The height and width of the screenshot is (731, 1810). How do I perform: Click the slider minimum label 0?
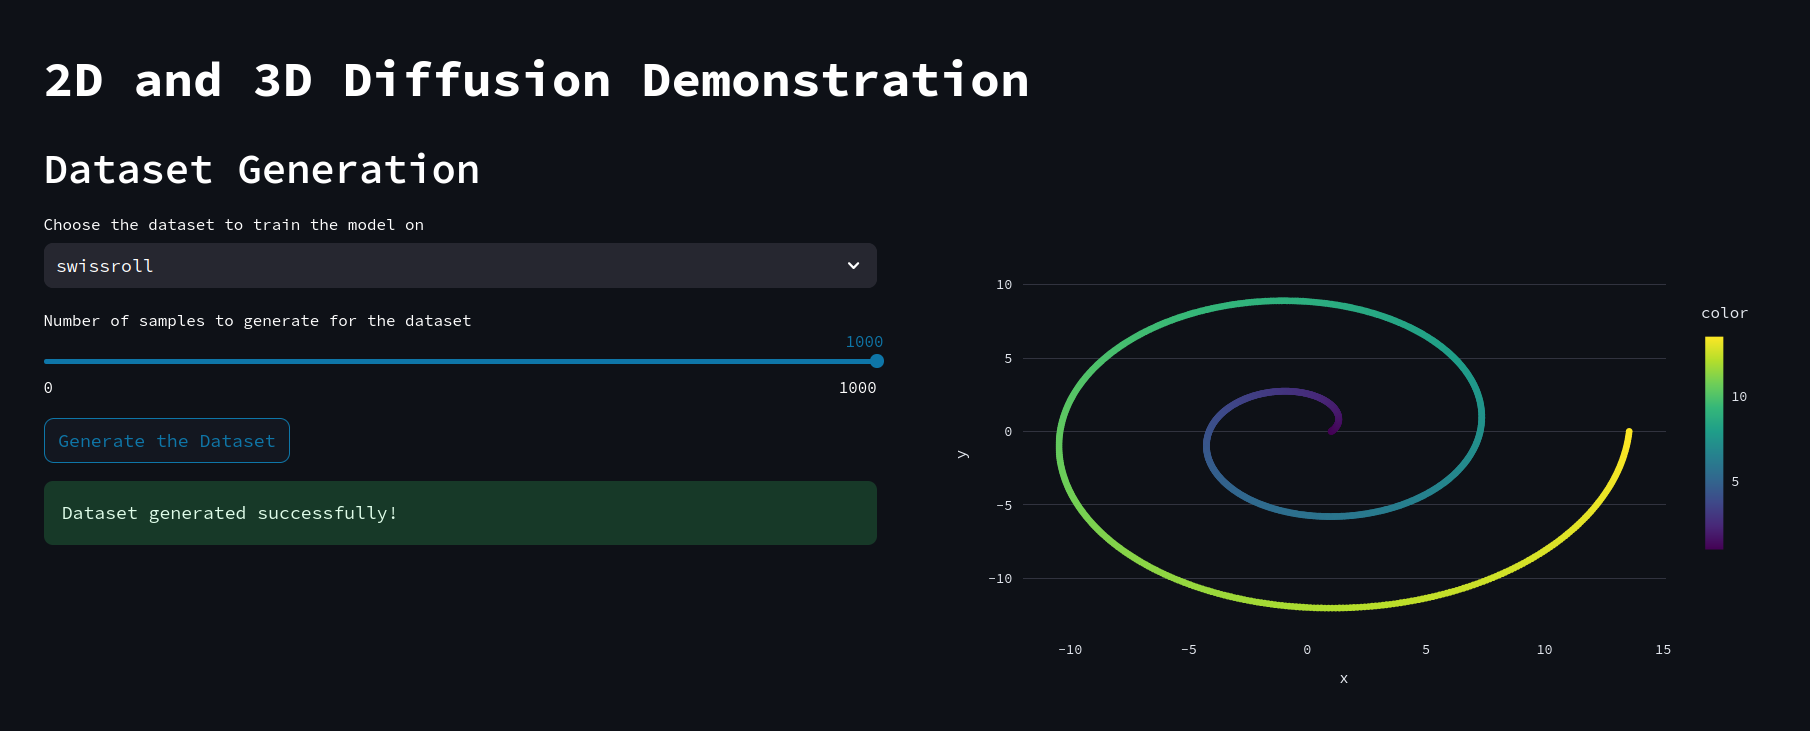pos(48,388)
